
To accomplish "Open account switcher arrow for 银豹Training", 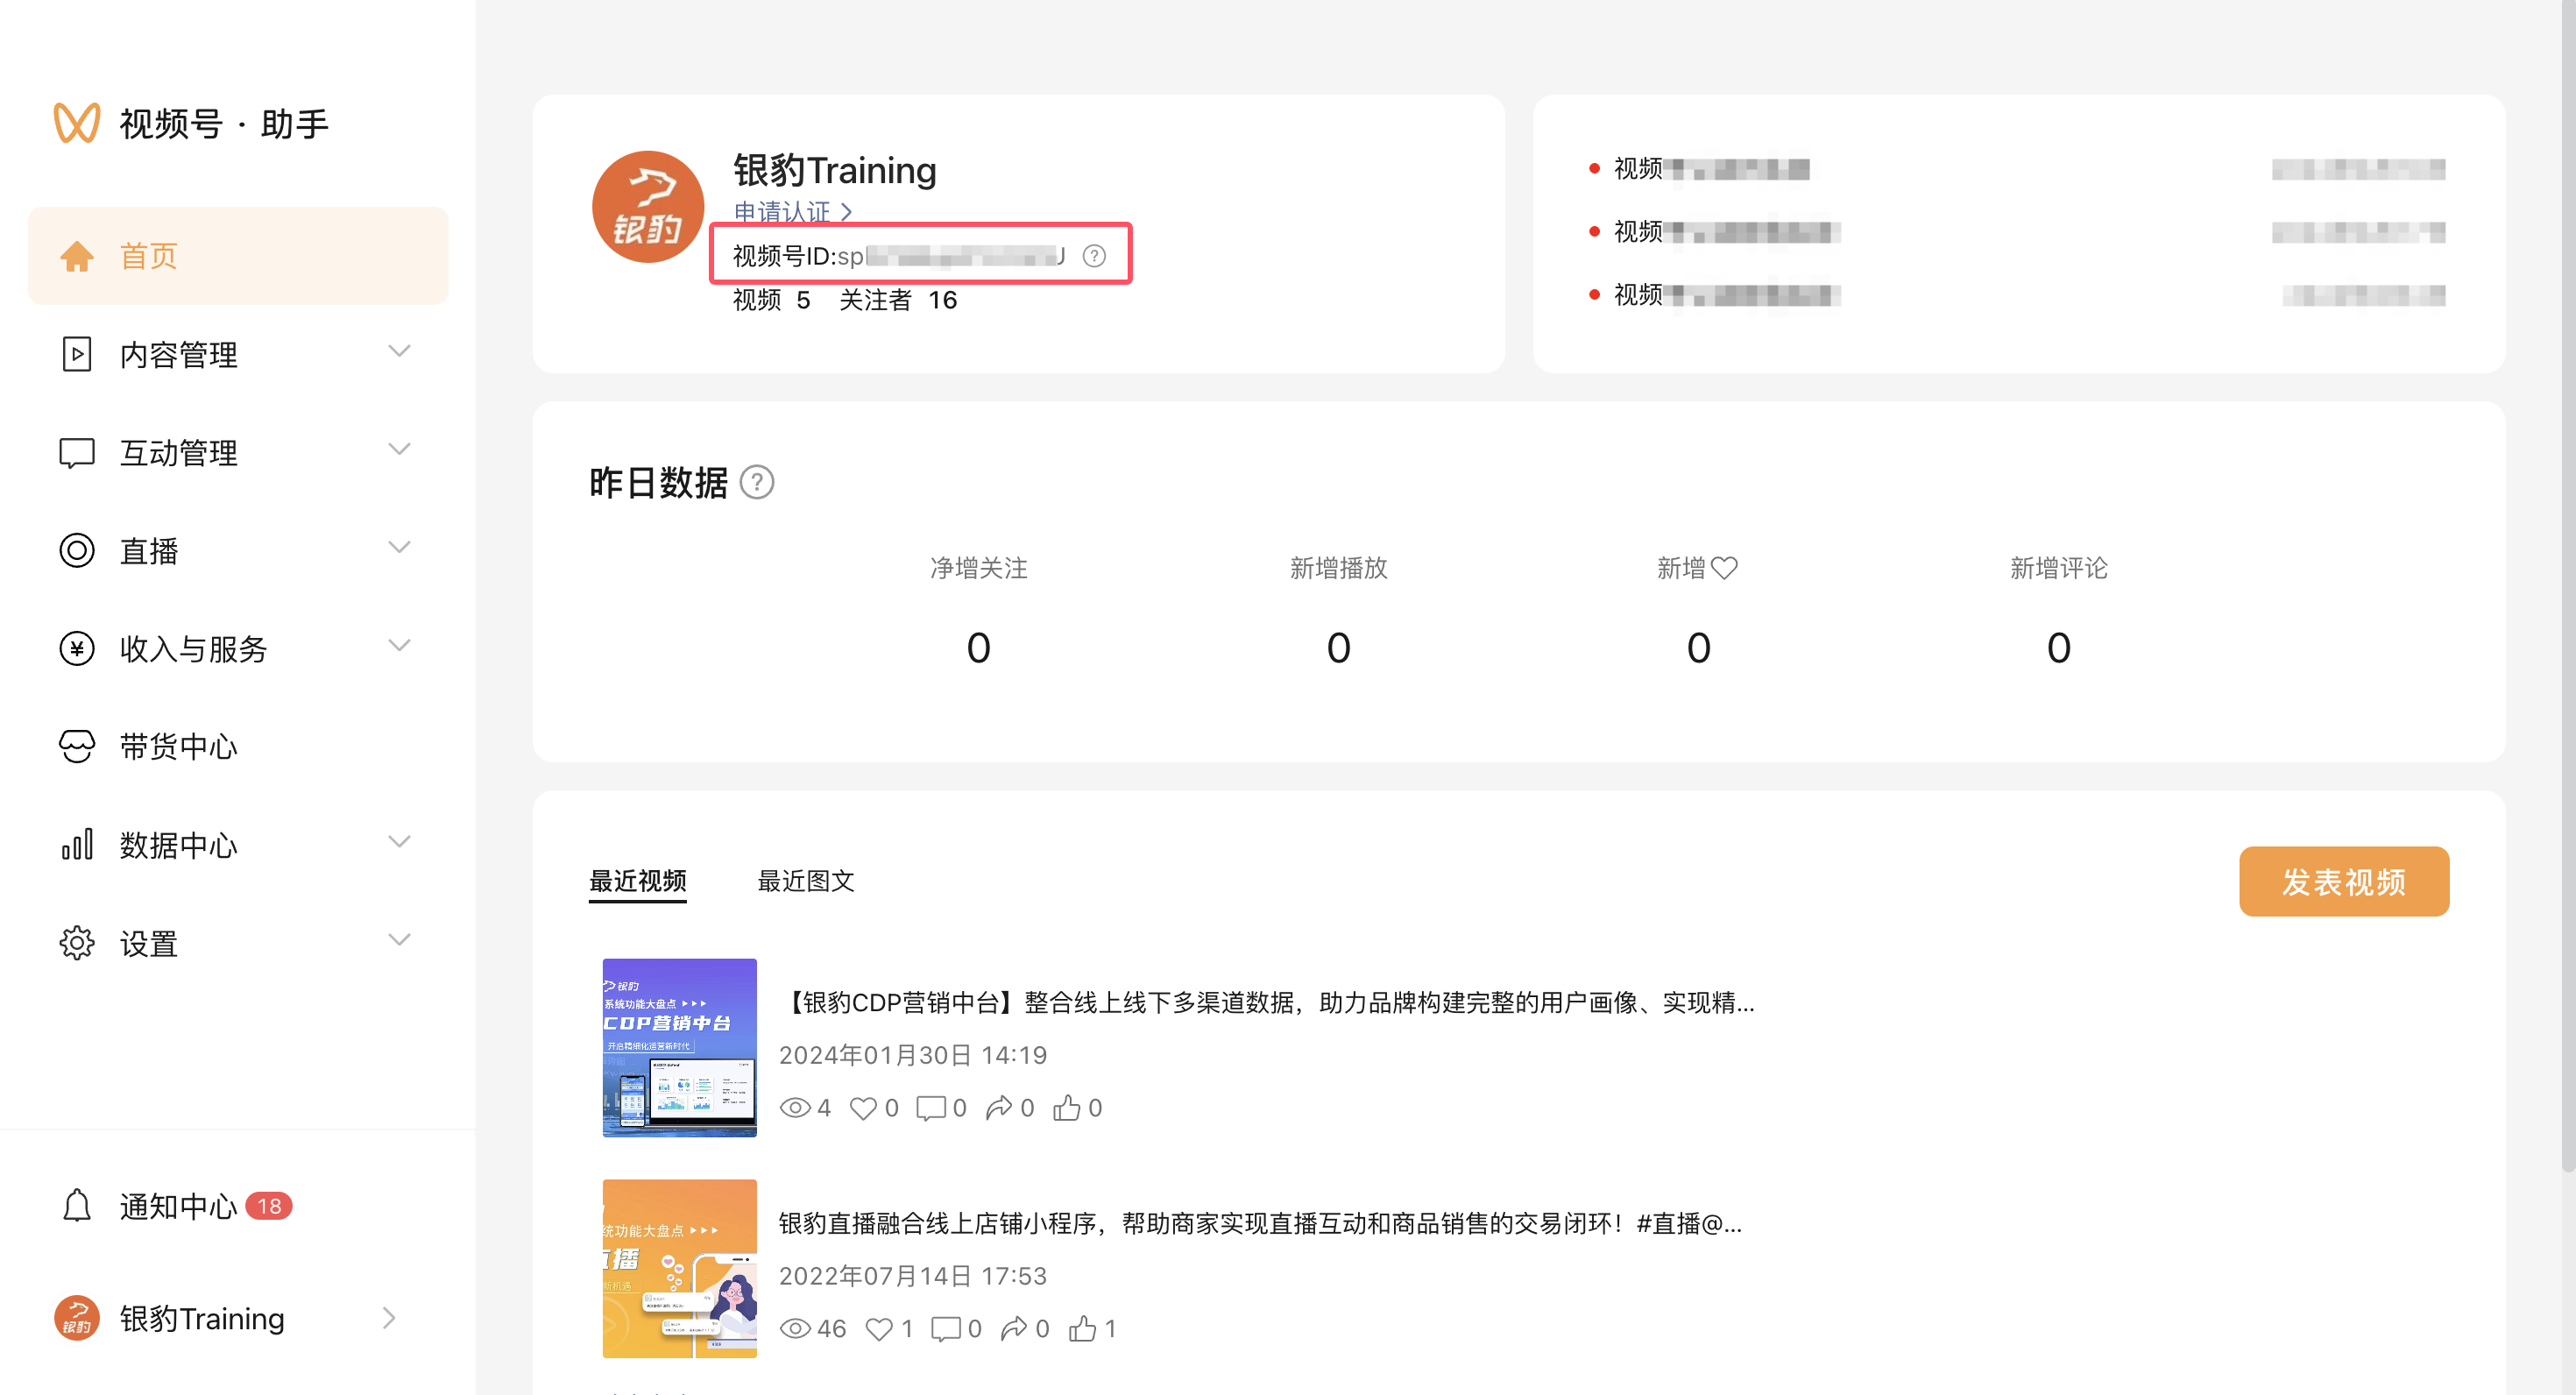I will pyautogui.click(x=389, y=1319).
